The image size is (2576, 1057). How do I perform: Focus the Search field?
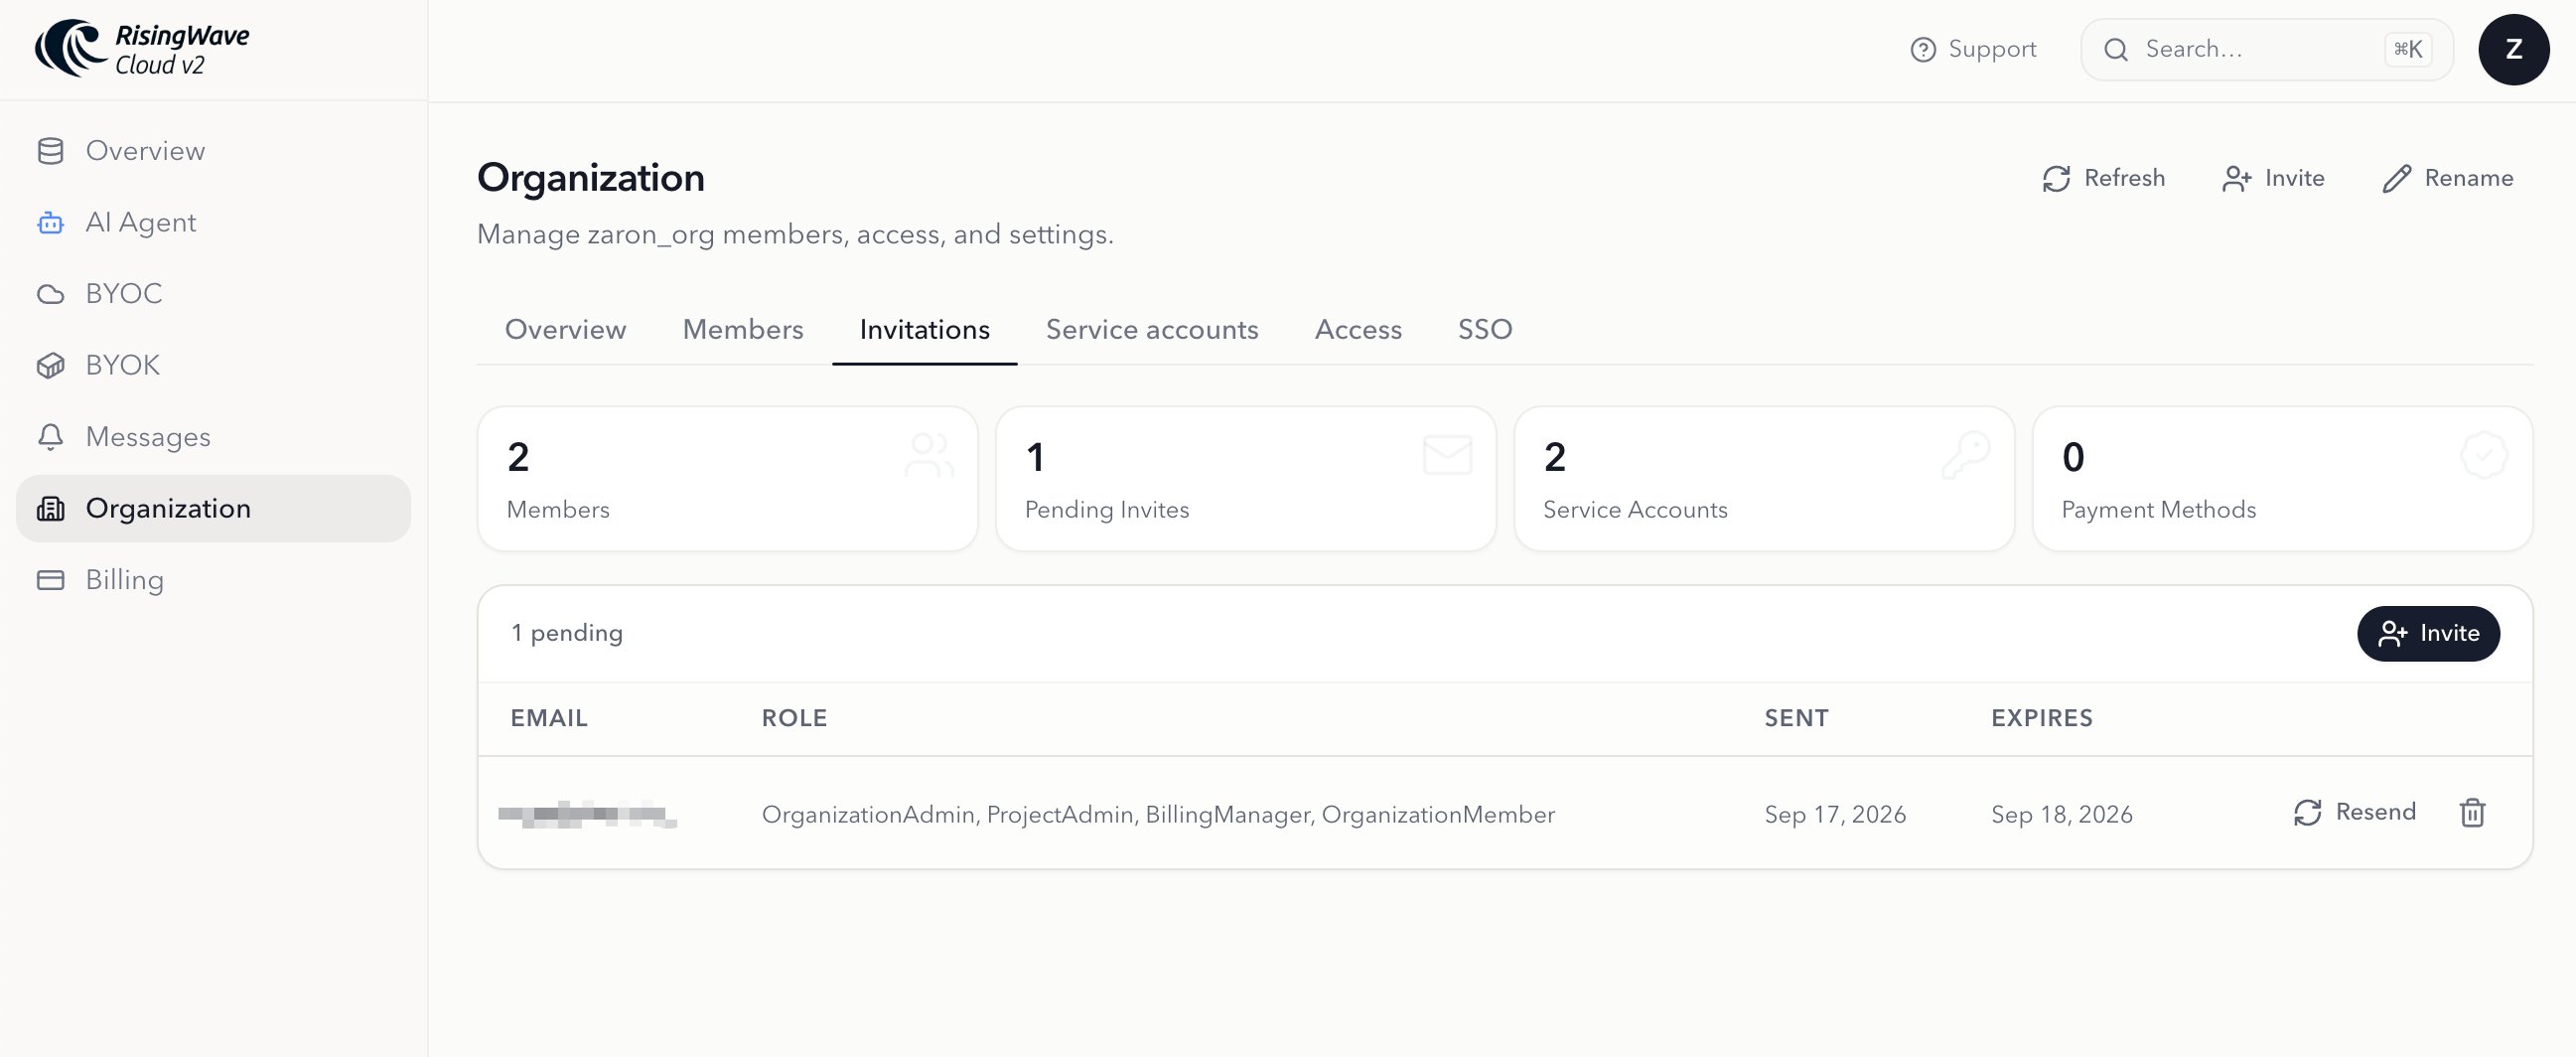(x=2266, y=49)
